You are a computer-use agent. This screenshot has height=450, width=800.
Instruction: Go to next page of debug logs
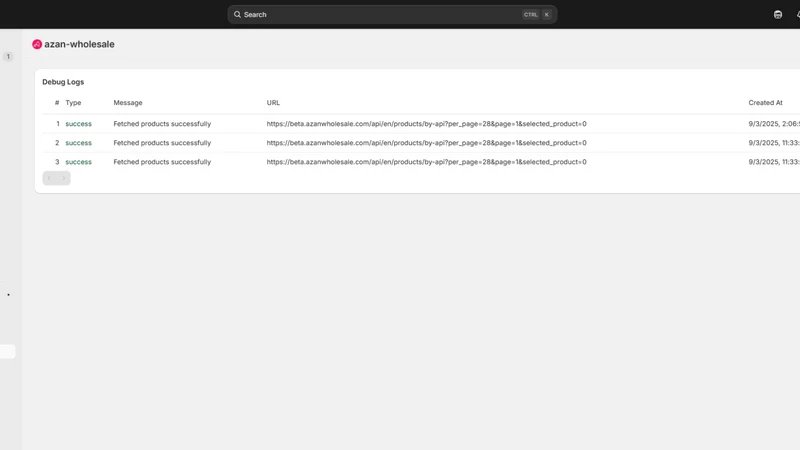point(63,178)
